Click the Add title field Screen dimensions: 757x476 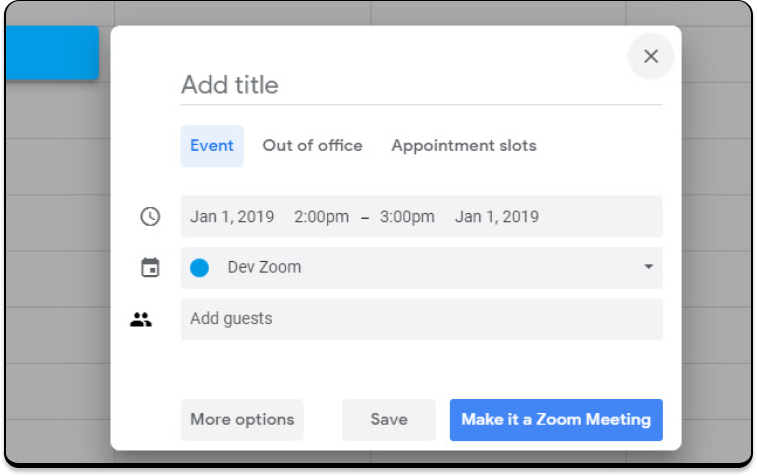click(420, 85)
